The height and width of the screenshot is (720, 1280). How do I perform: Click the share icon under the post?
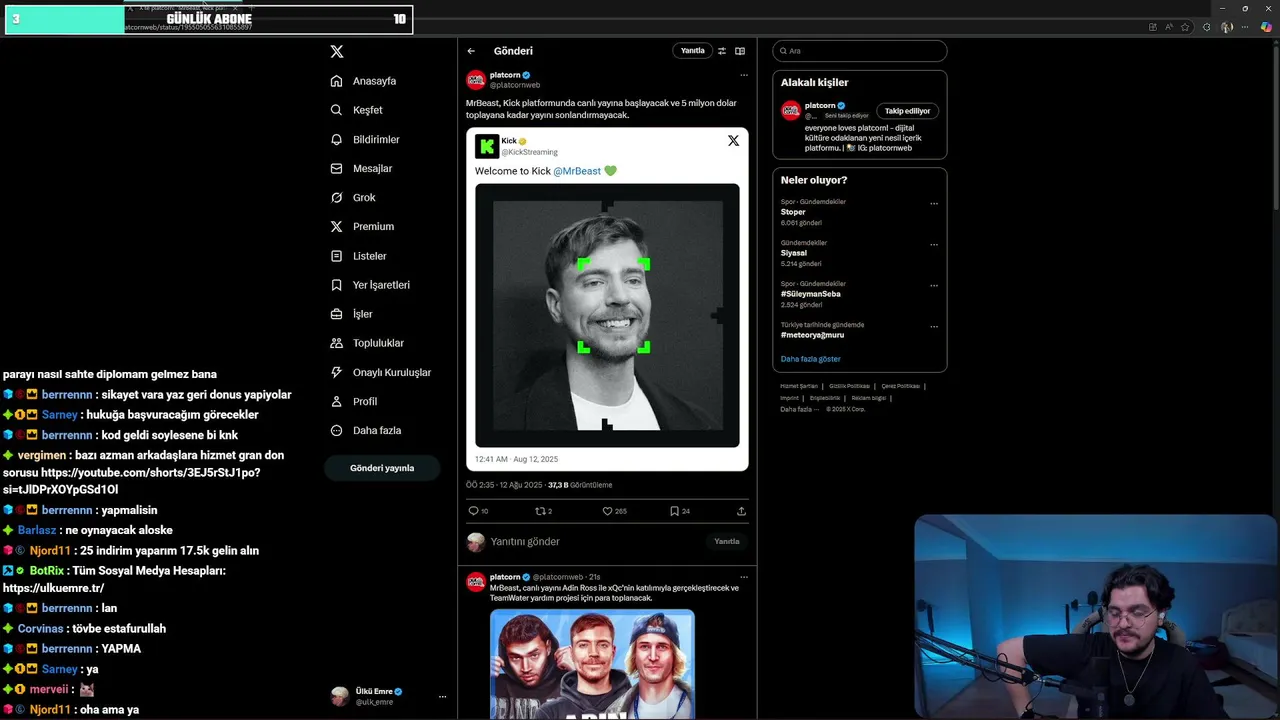(x=741, y=511)
